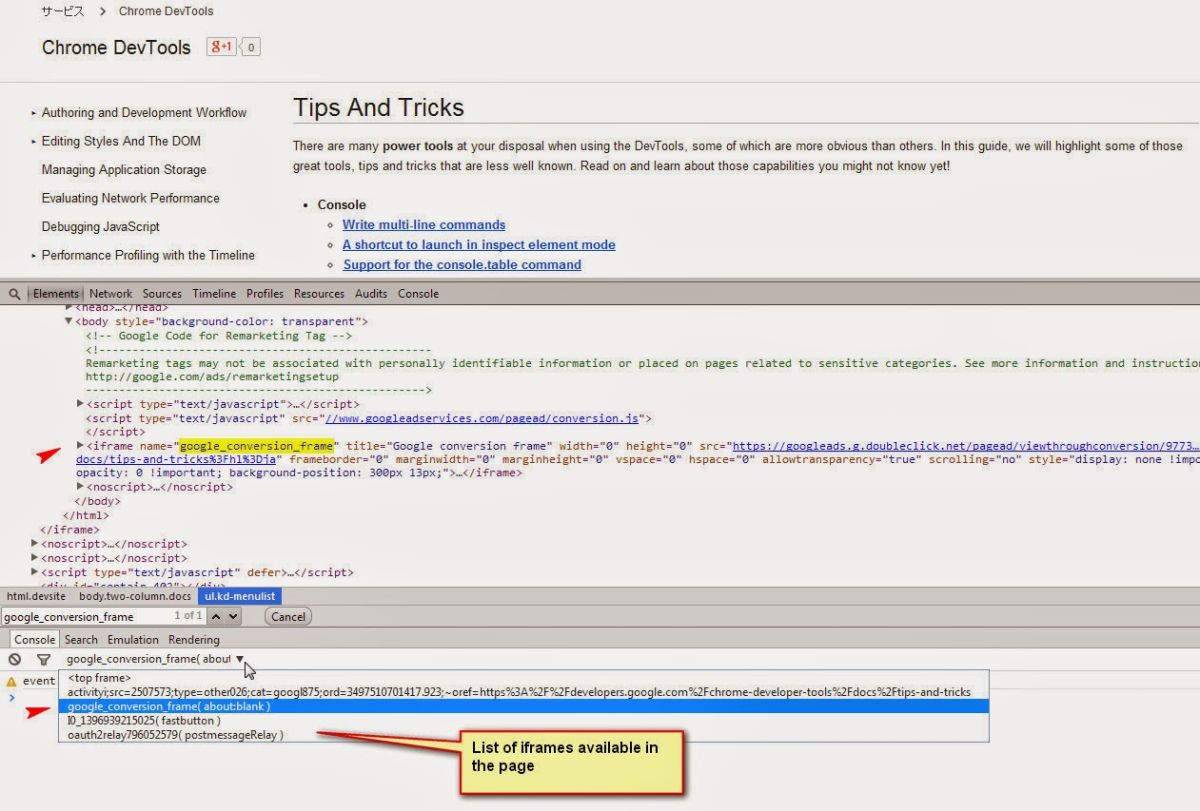Switch to the Audits panel
Viewport: 1200px width, 811px height.
(371, 294)
